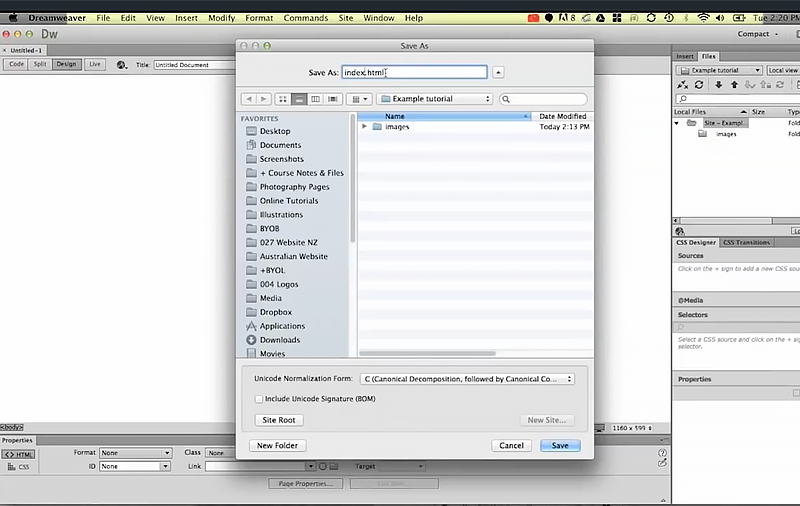
Task: Click the Synchronize icon in Files panel
Action: pyautogui.click(x=780, y=85)
